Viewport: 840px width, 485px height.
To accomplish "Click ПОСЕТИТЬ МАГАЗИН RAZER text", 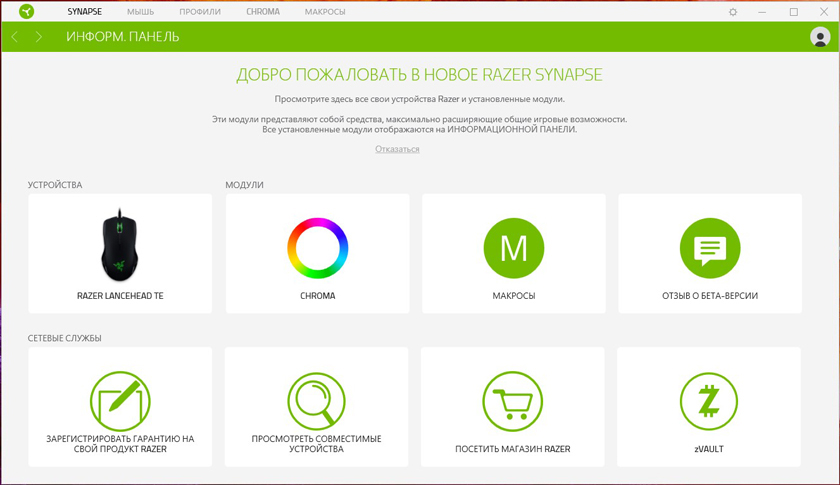I will [x=513, y=449].
